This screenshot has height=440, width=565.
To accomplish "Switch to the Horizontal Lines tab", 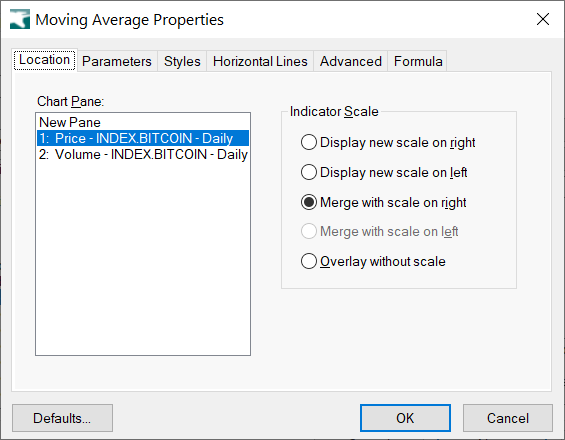I will coord(260,61).
